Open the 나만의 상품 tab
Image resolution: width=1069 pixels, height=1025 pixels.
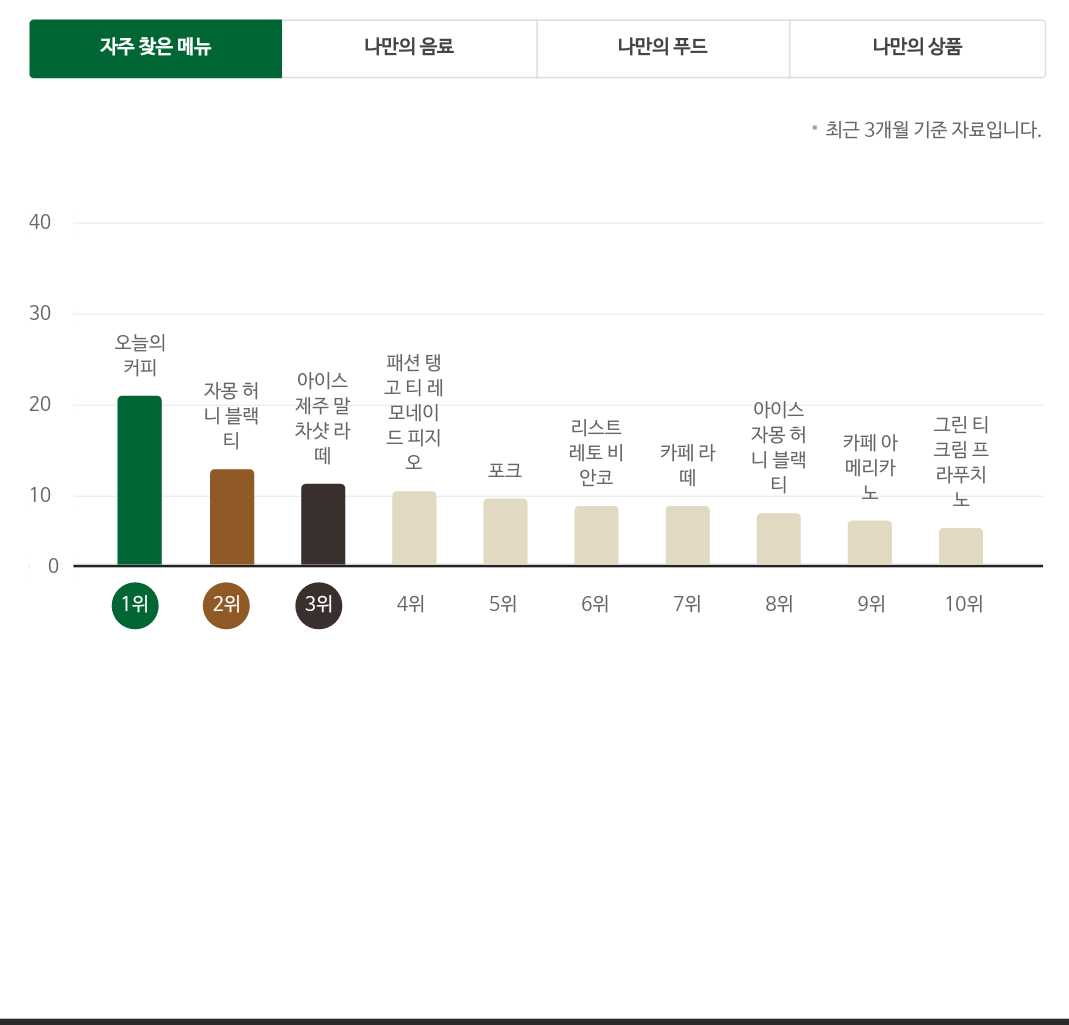(917, 48)
